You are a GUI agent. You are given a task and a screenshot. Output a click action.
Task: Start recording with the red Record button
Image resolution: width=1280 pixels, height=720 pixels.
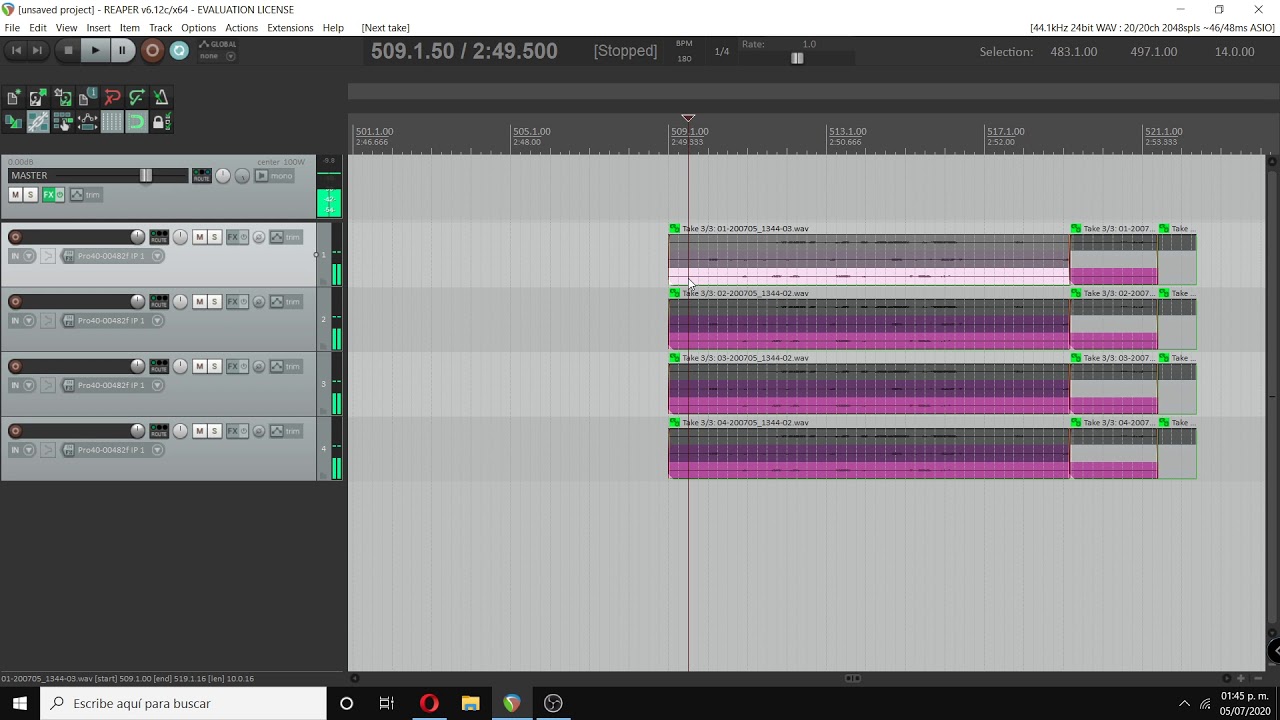pyautogui.click(x=152, y=50)
